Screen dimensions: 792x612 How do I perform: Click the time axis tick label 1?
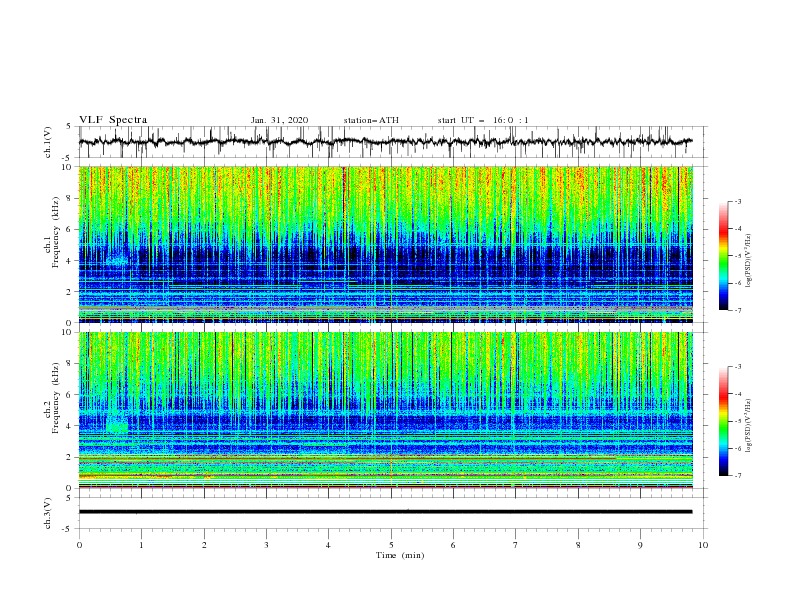[x=141, y=545]
